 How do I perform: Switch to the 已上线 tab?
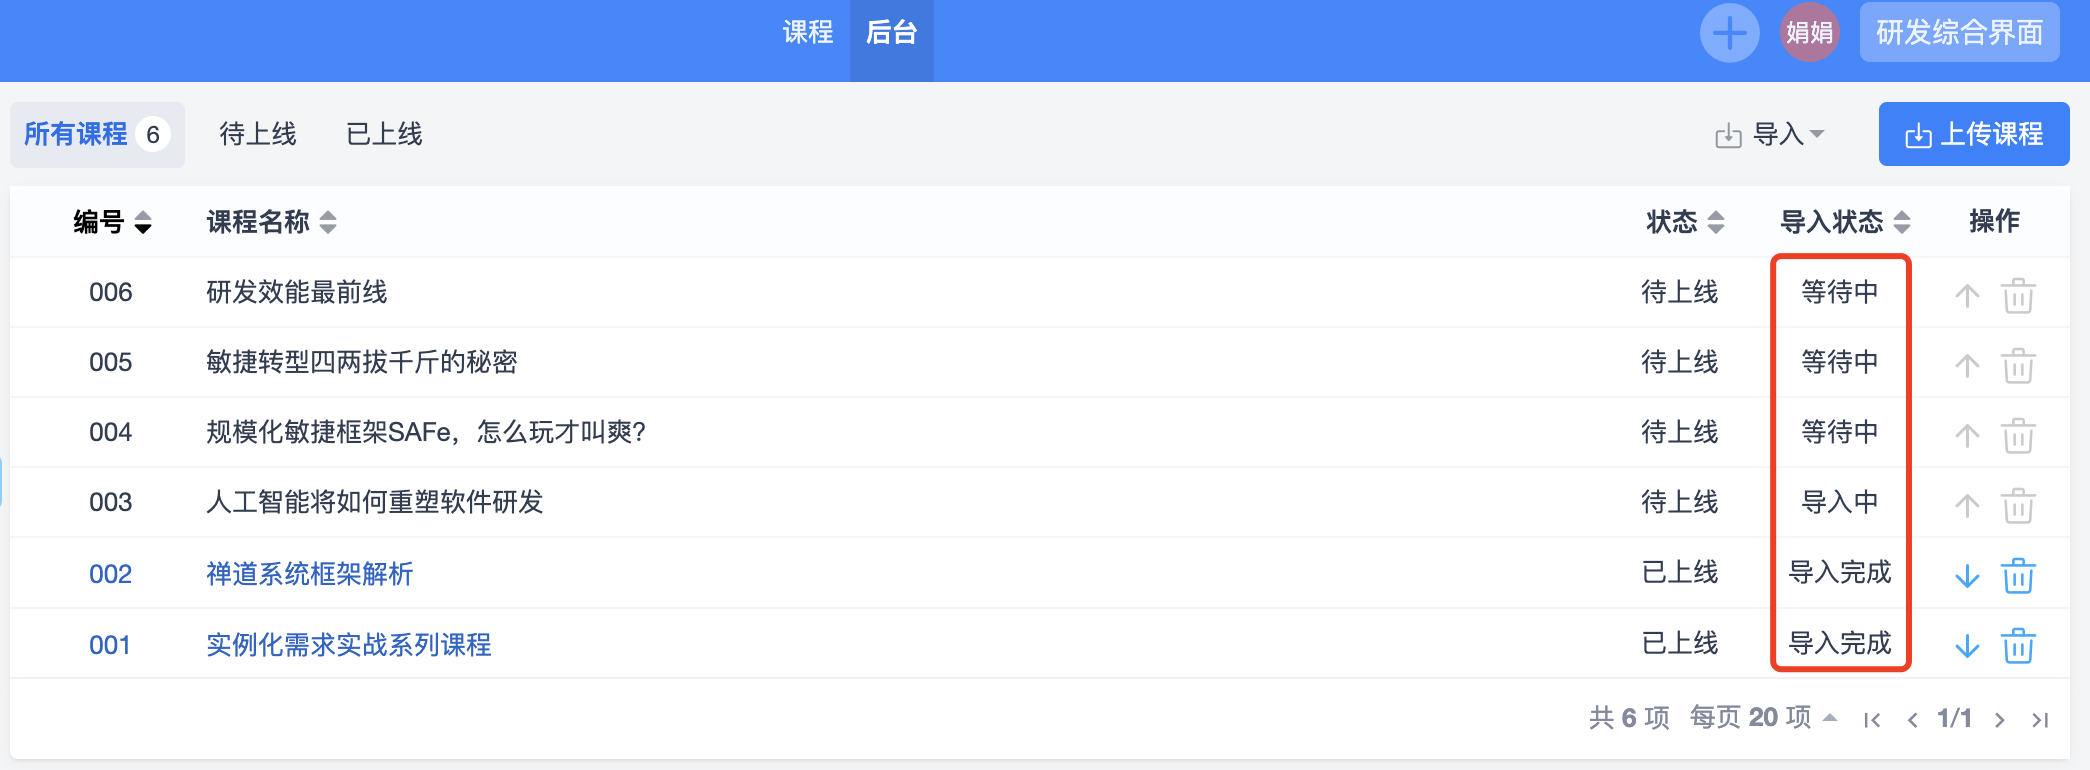click(384, 134)
